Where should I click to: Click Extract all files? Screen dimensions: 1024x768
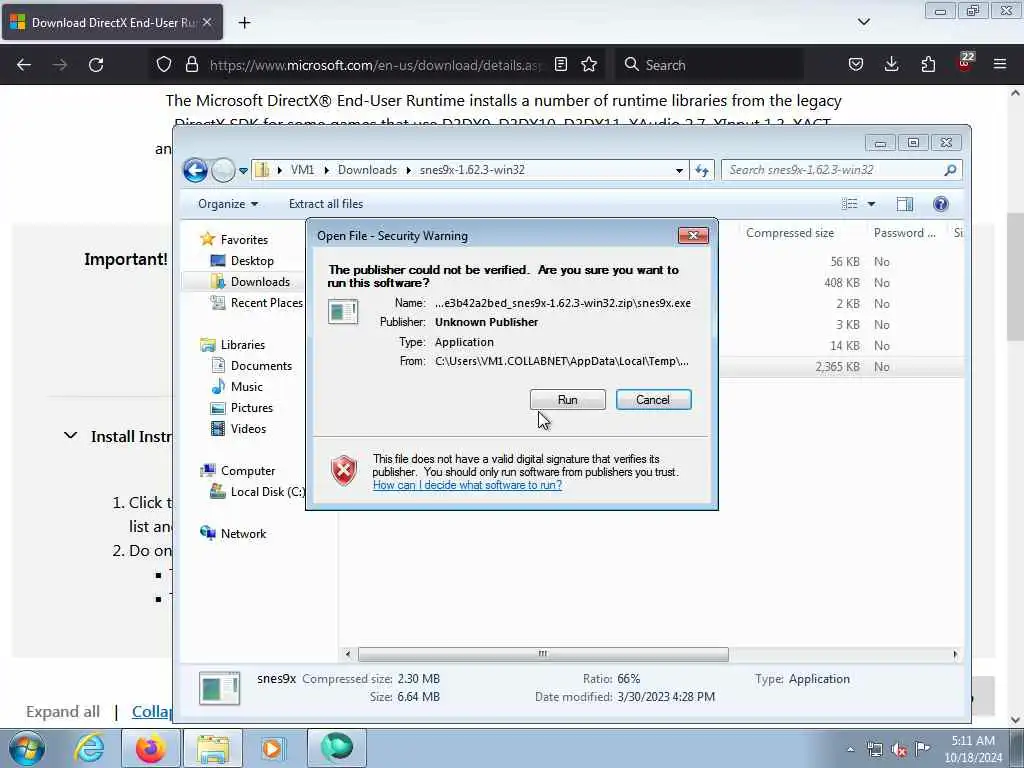326,204
